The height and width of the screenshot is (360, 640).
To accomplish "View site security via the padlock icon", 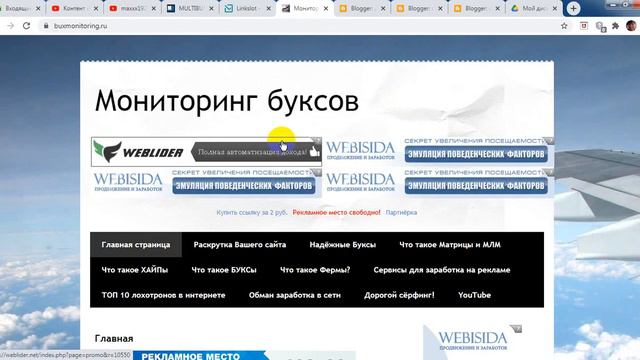I will tap(46, 26).
